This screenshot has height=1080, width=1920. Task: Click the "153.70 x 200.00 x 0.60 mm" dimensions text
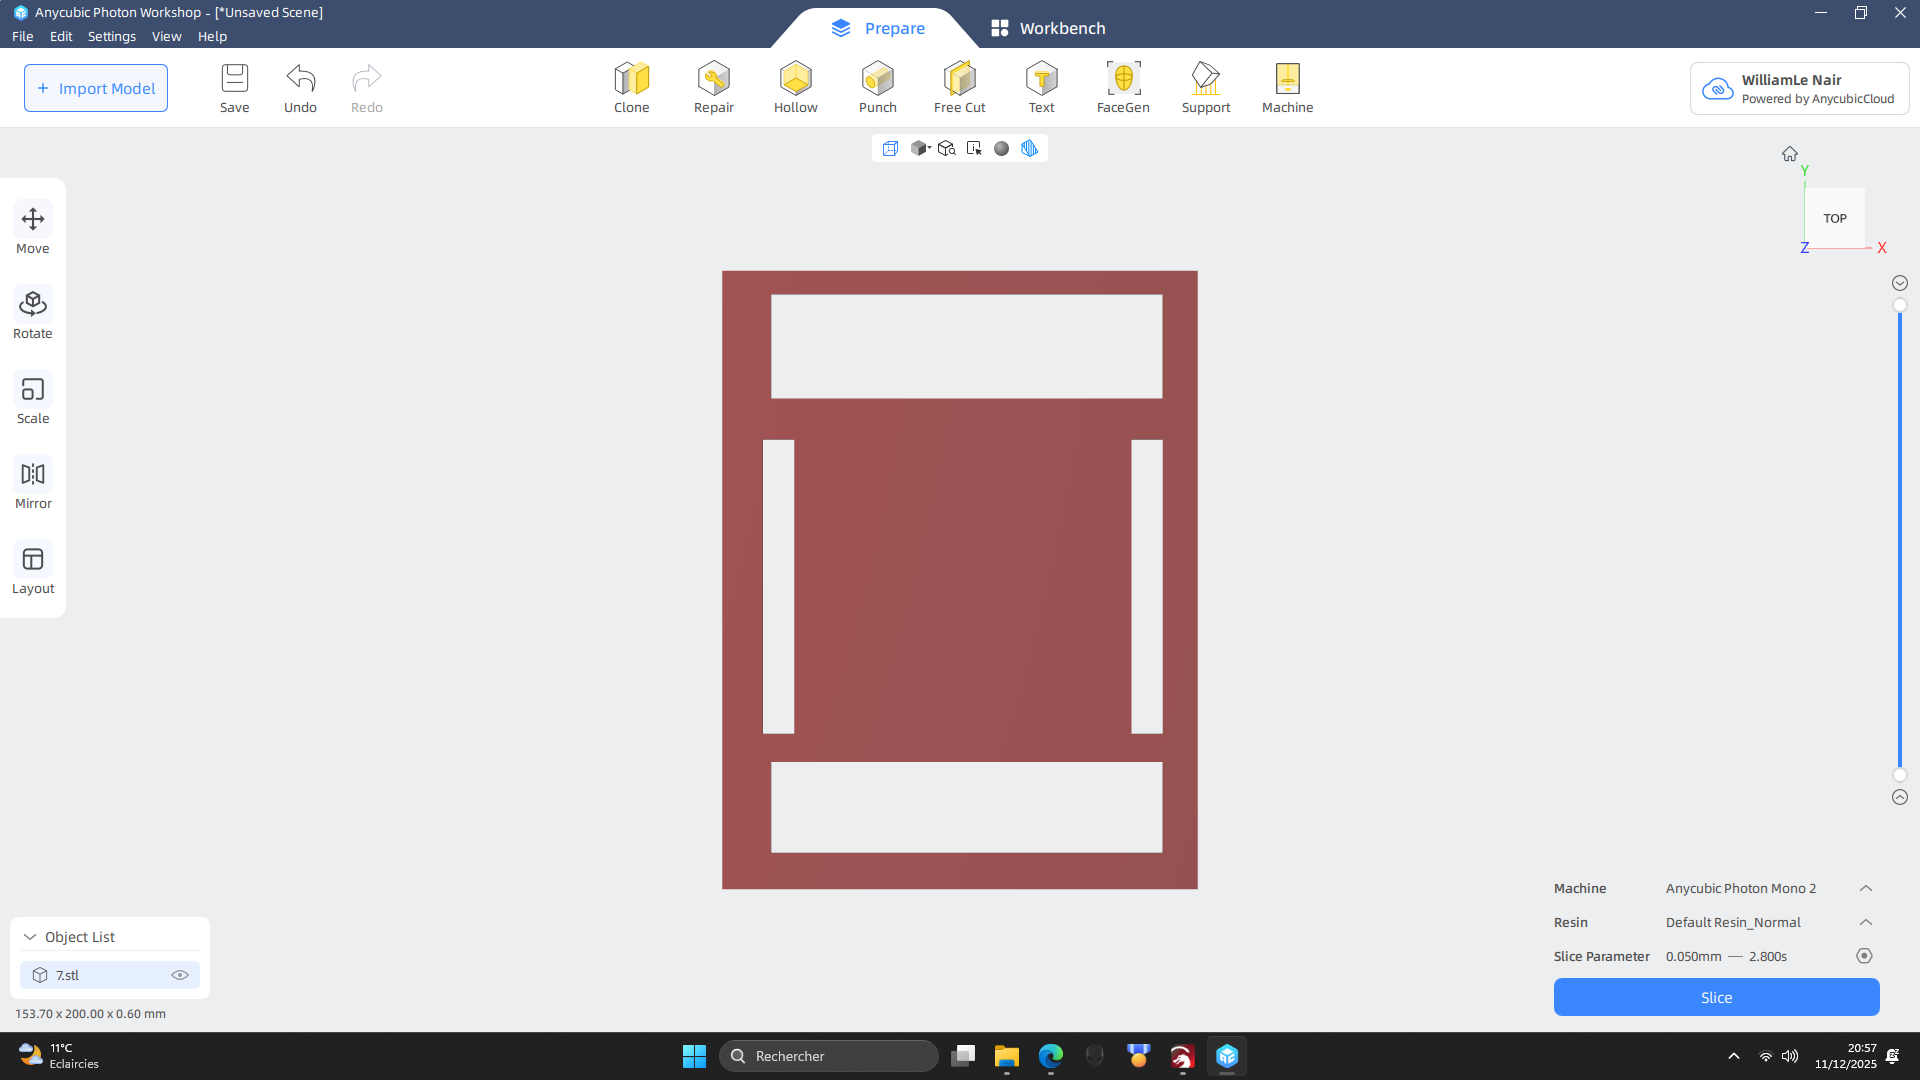[x=91, y=1014]
